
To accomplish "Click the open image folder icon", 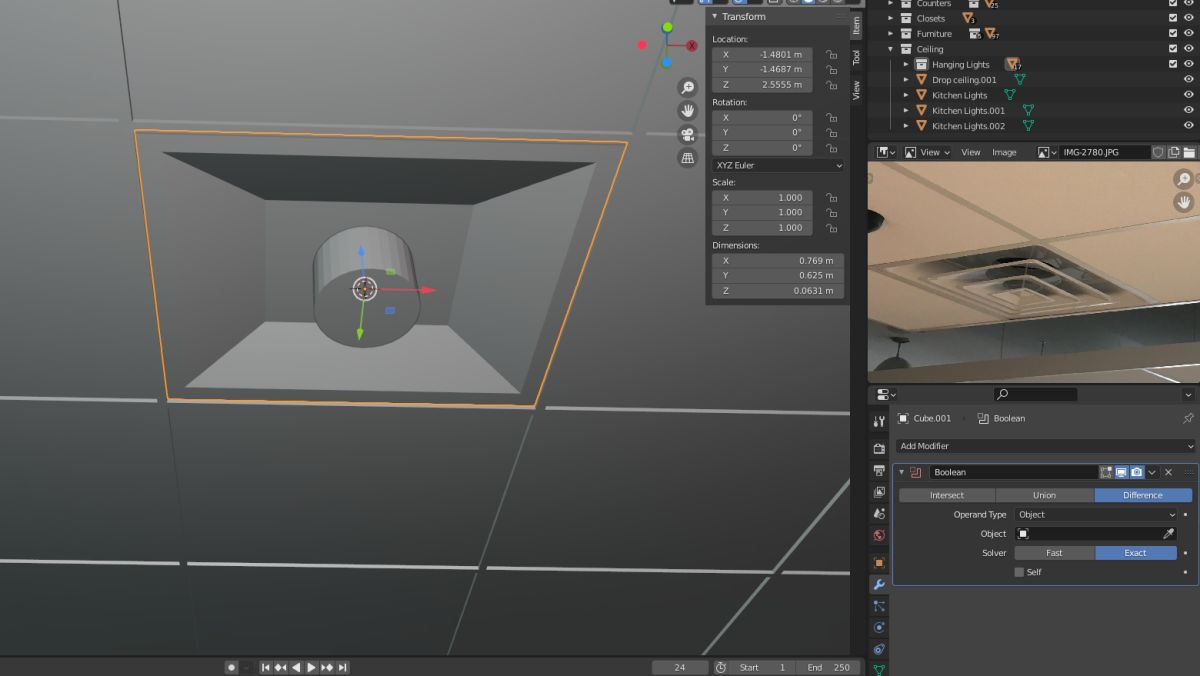I will (1189, 152).
